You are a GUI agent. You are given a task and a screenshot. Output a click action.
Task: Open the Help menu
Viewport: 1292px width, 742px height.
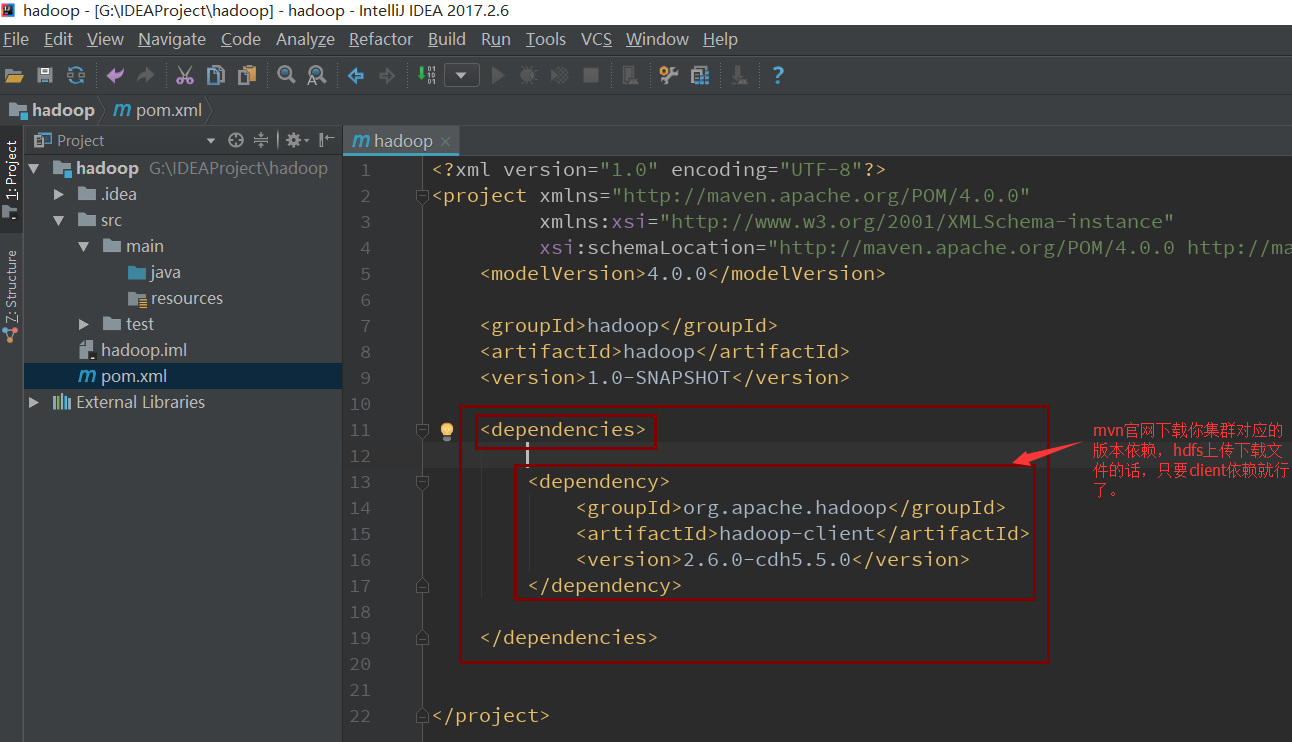tap(720, 39)
